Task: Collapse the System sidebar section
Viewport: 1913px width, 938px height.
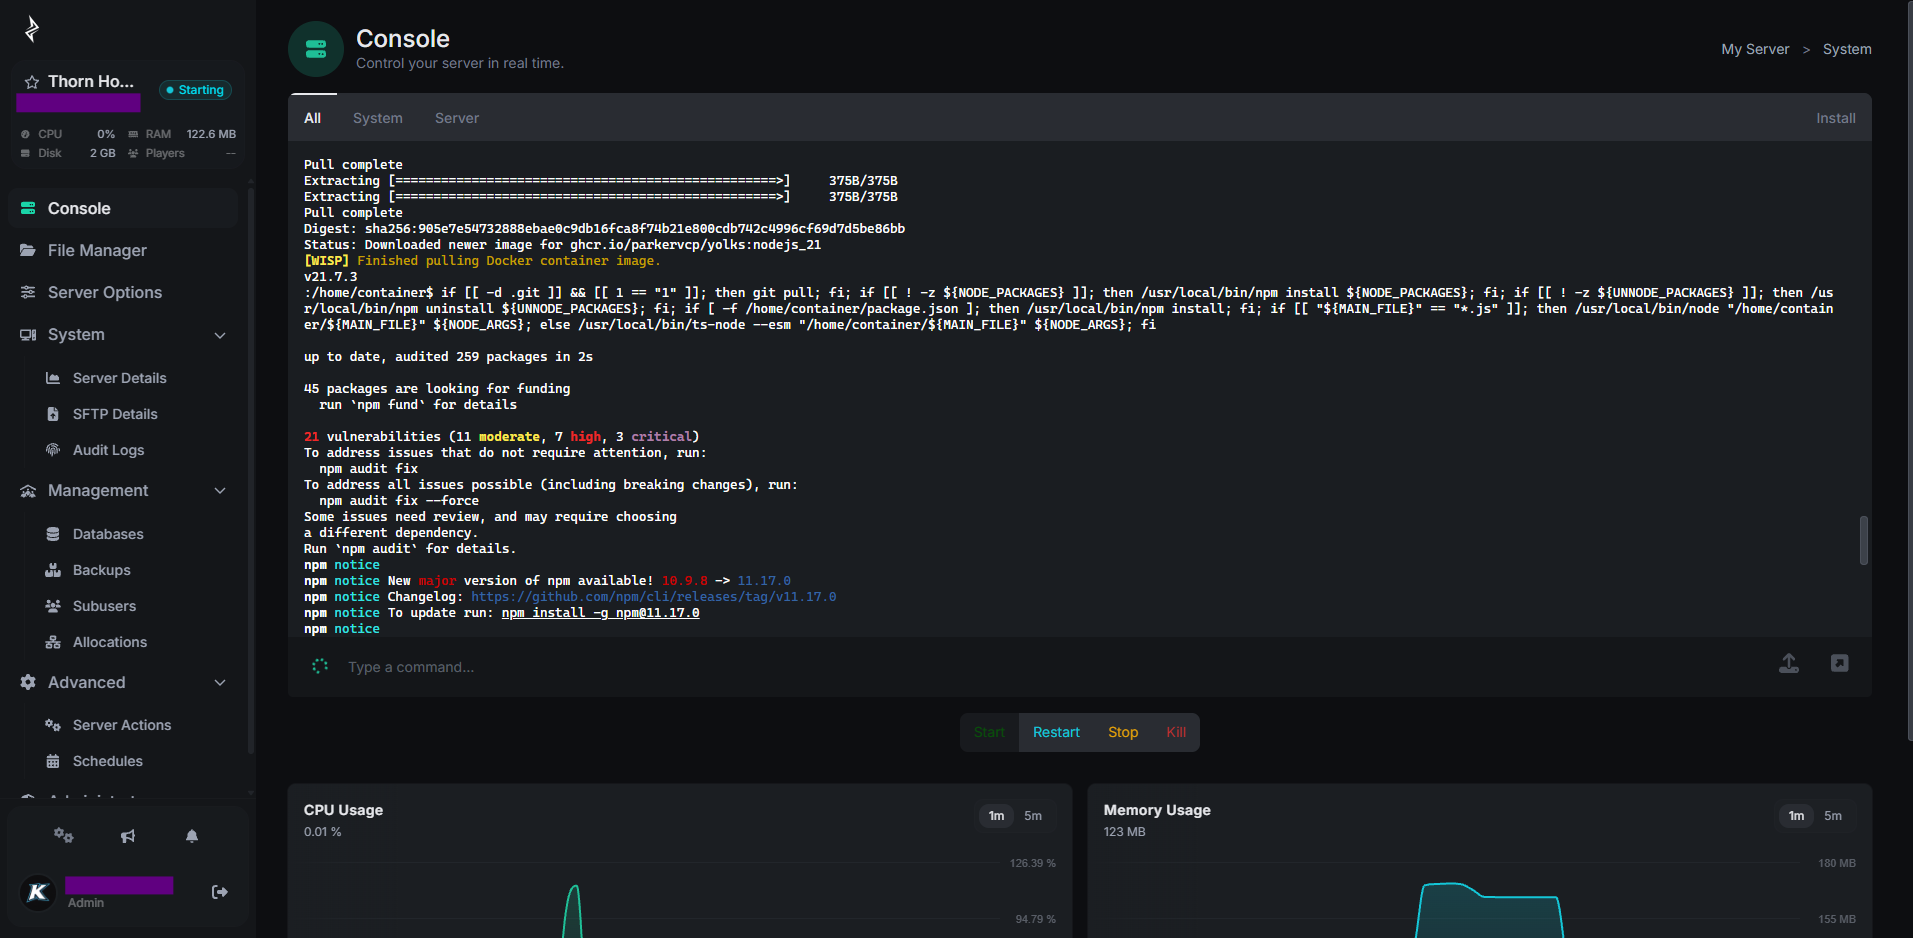Action: pos(220,335)
